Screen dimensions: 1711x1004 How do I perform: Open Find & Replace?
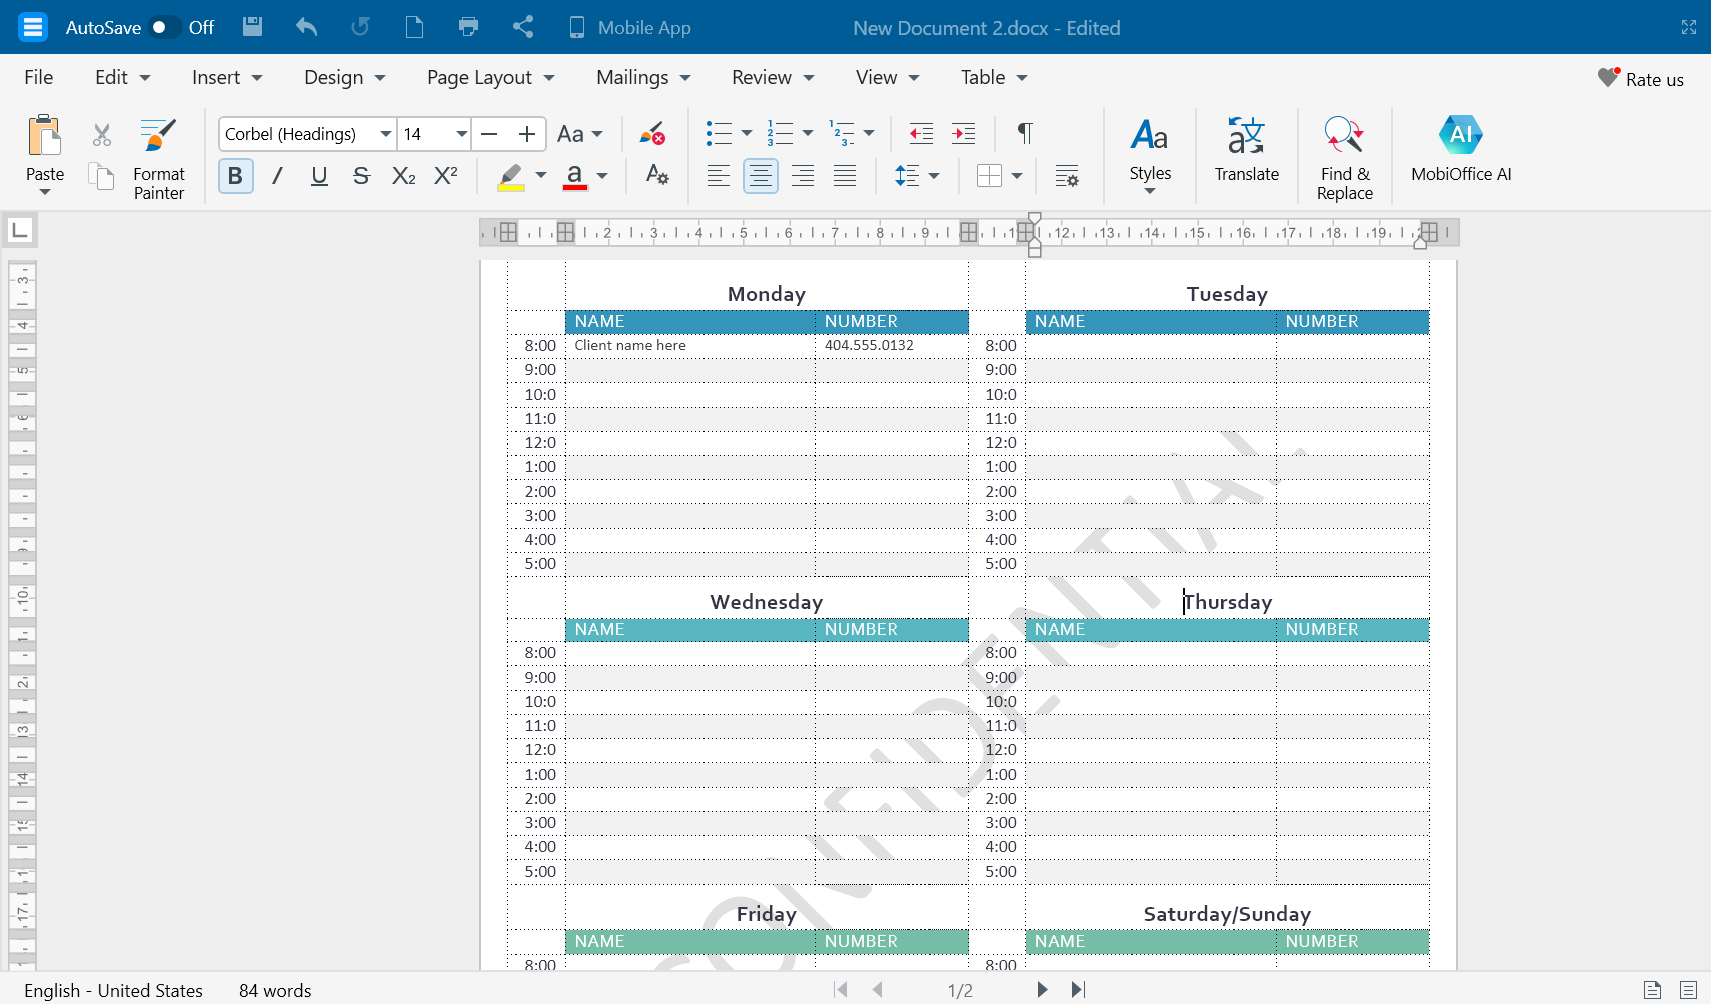(1344, 135)
